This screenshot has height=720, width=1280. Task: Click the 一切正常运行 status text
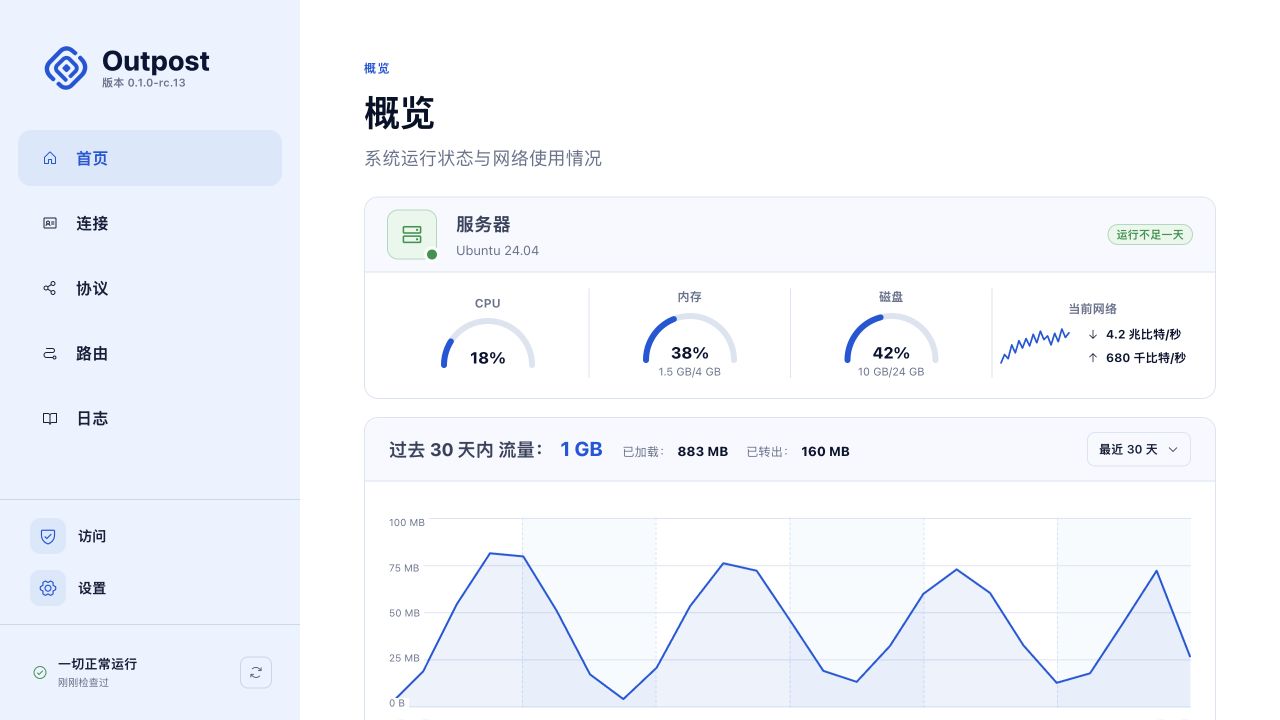[x=97, y=664]
